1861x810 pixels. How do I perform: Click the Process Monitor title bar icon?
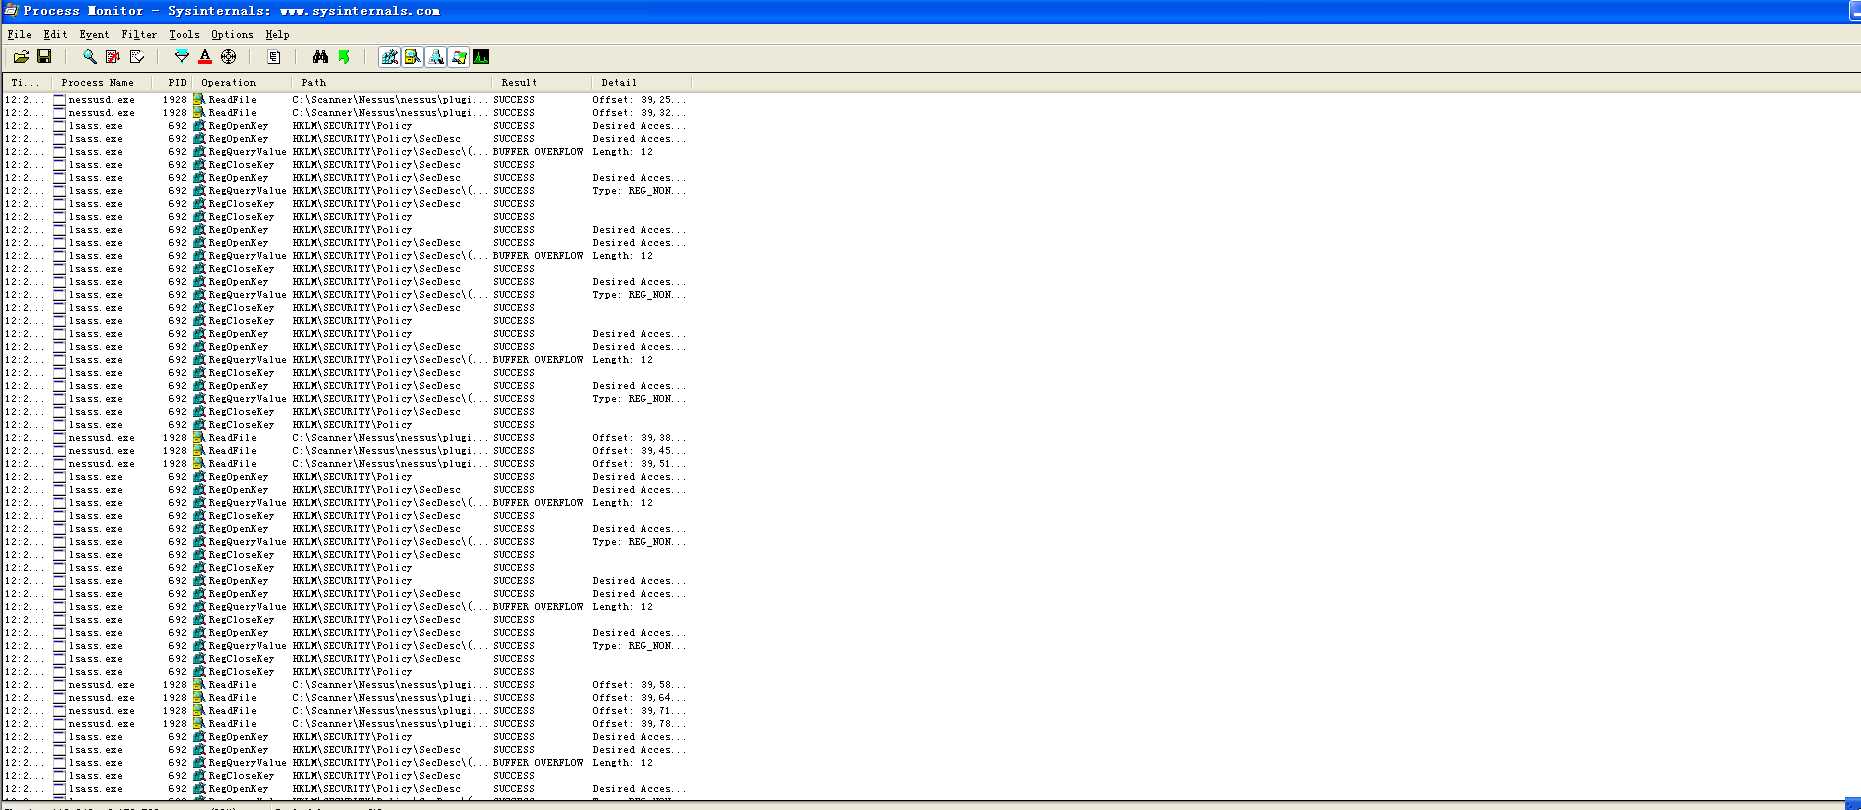pos(10,11)
